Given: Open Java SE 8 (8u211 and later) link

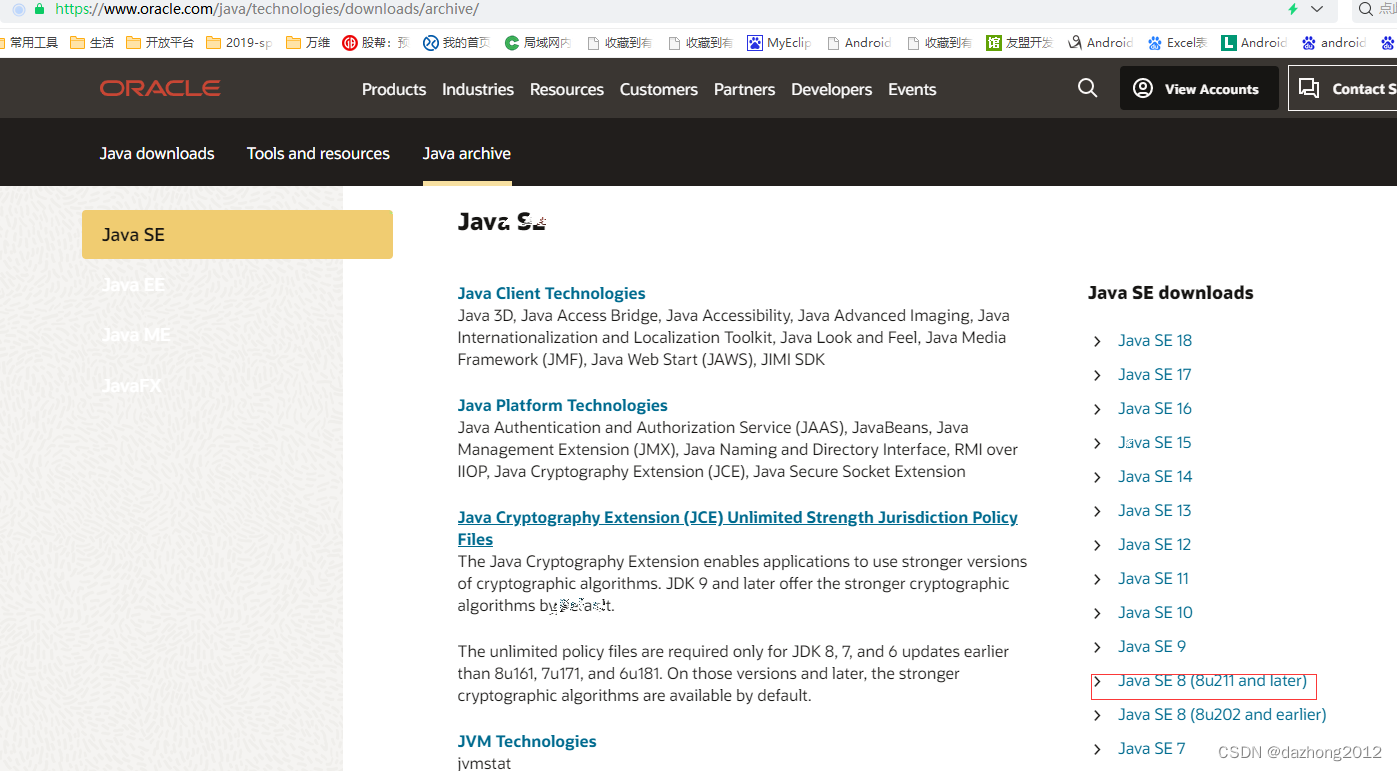Looking at the screenshot, I should click(1212, 680).
